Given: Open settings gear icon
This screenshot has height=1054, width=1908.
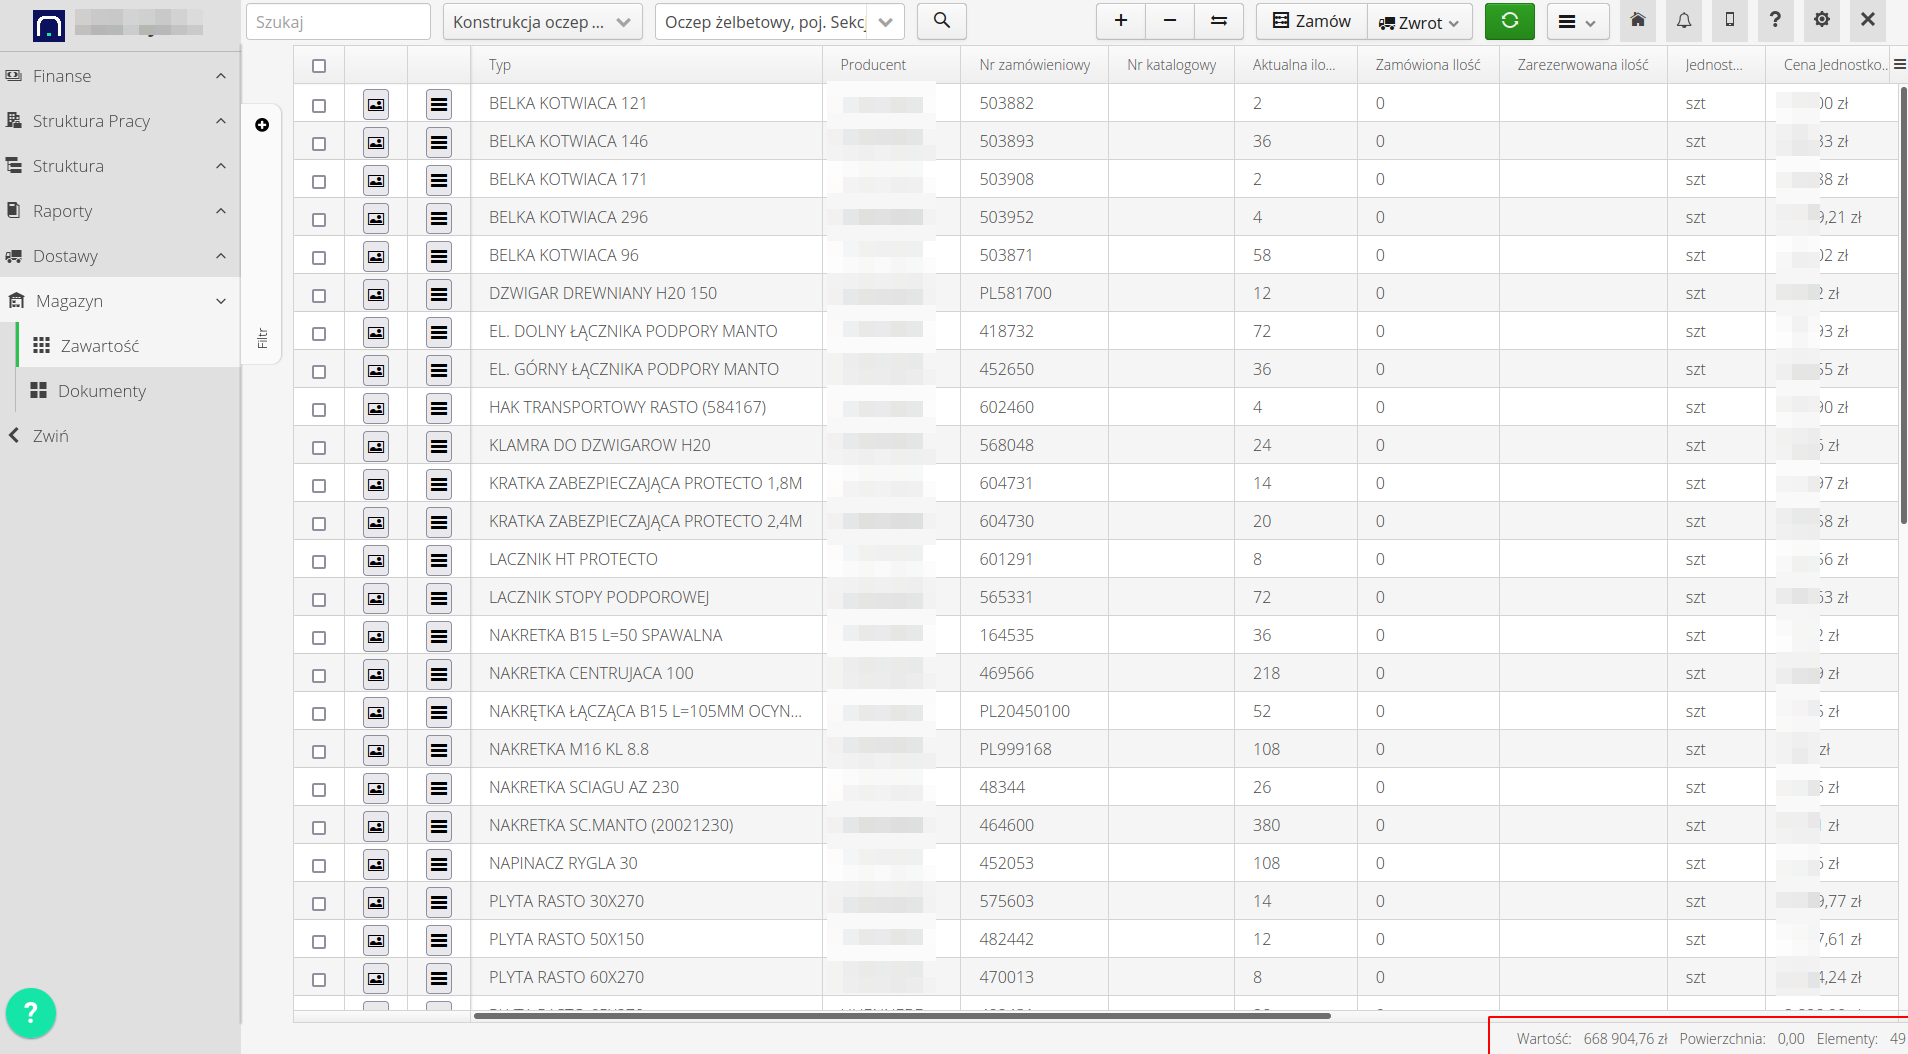Looking at the screenshot, I should click(x=1822, y=21).
